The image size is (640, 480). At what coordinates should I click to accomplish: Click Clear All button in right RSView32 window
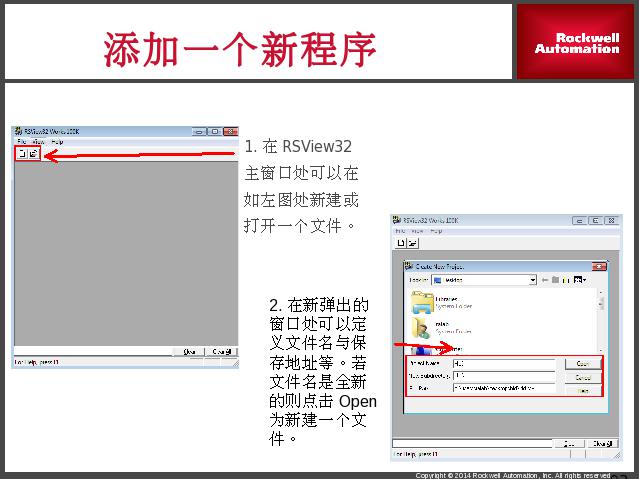tap(602, 444)
